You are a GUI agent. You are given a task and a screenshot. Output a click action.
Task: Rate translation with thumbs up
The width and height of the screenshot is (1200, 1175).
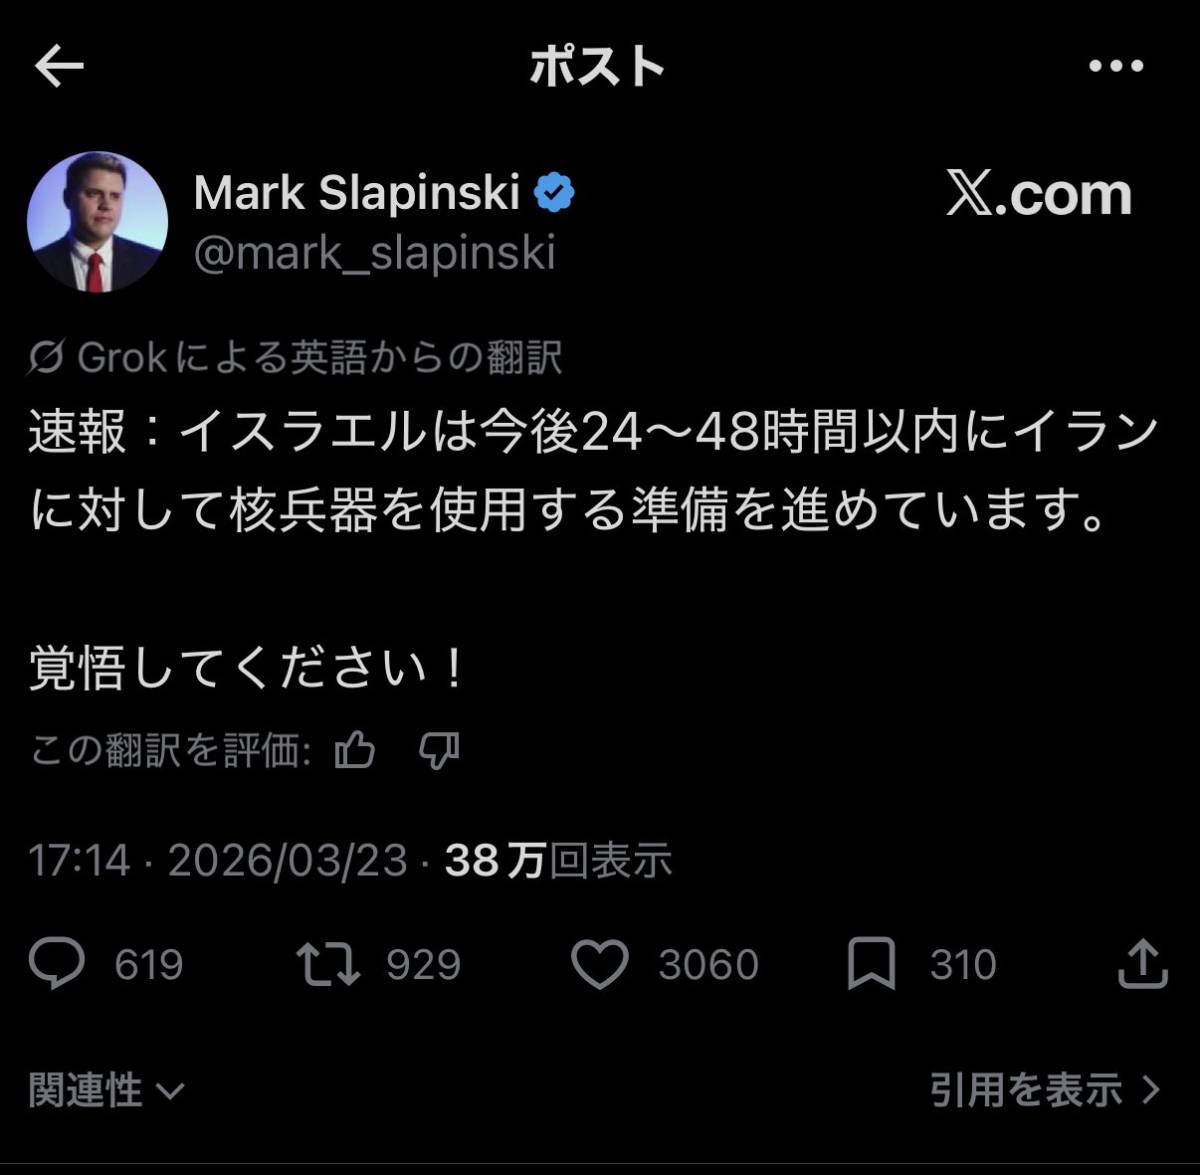(355, 749)
